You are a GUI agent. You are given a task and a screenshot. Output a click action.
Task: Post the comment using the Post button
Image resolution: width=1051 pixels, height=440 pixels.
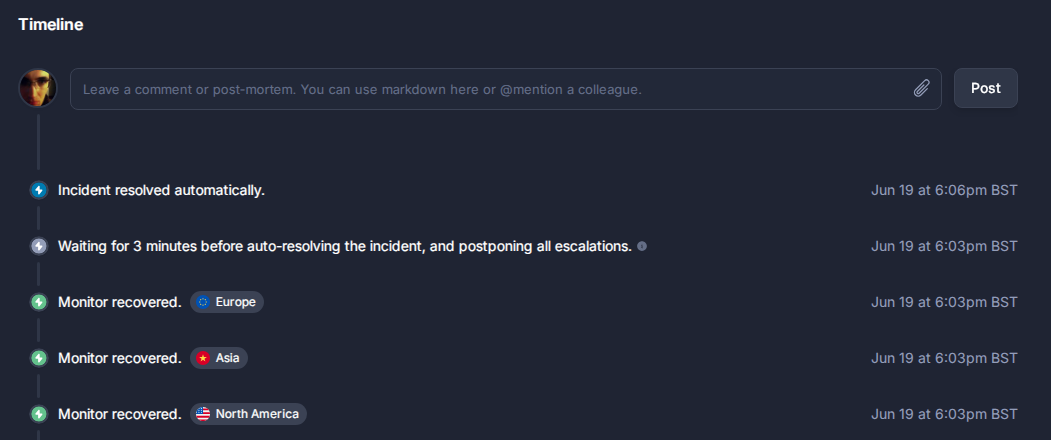coord(986,88)
